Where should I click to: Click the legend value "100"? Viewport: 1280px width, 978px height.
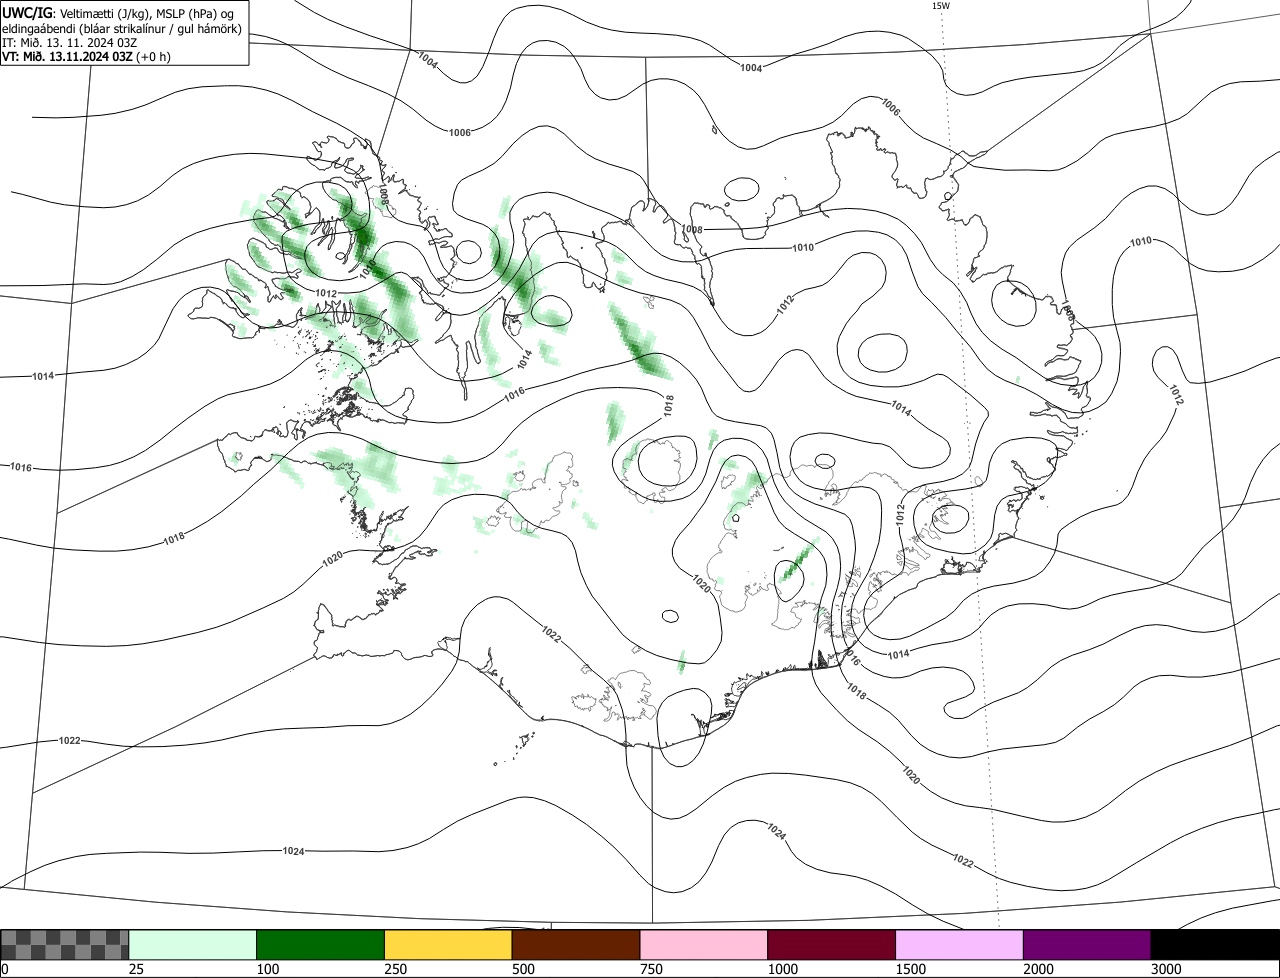point(268,969)
